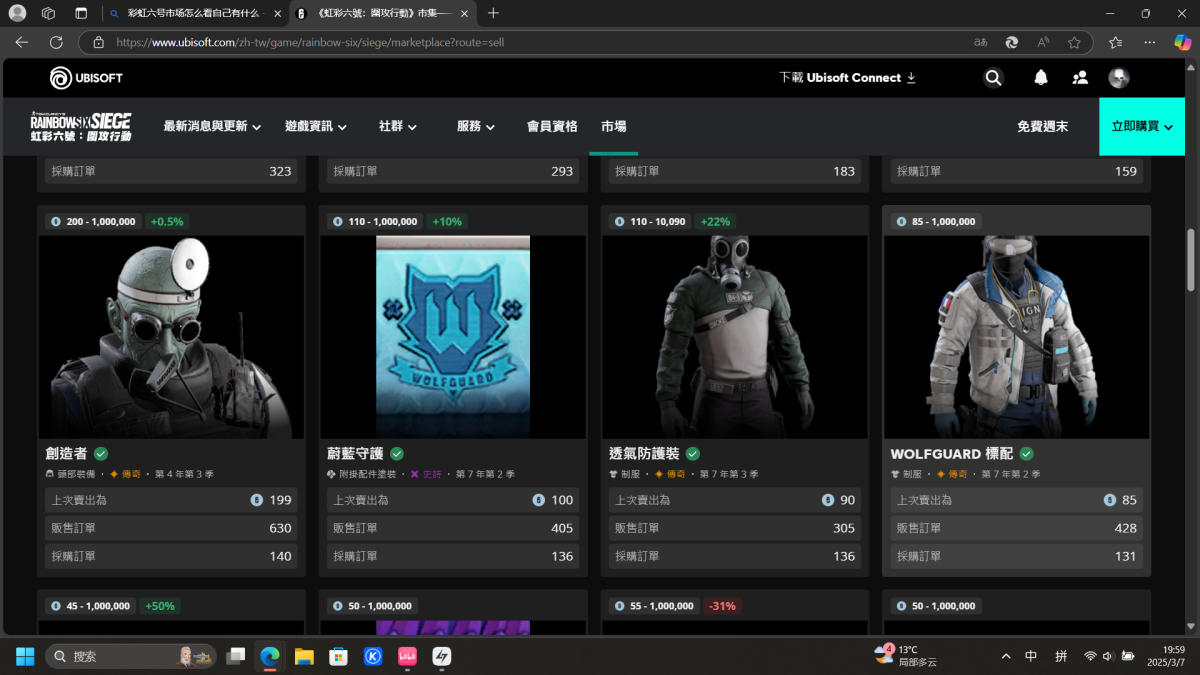
Task: Click the +22% price change badge
Action: (715, 221)
